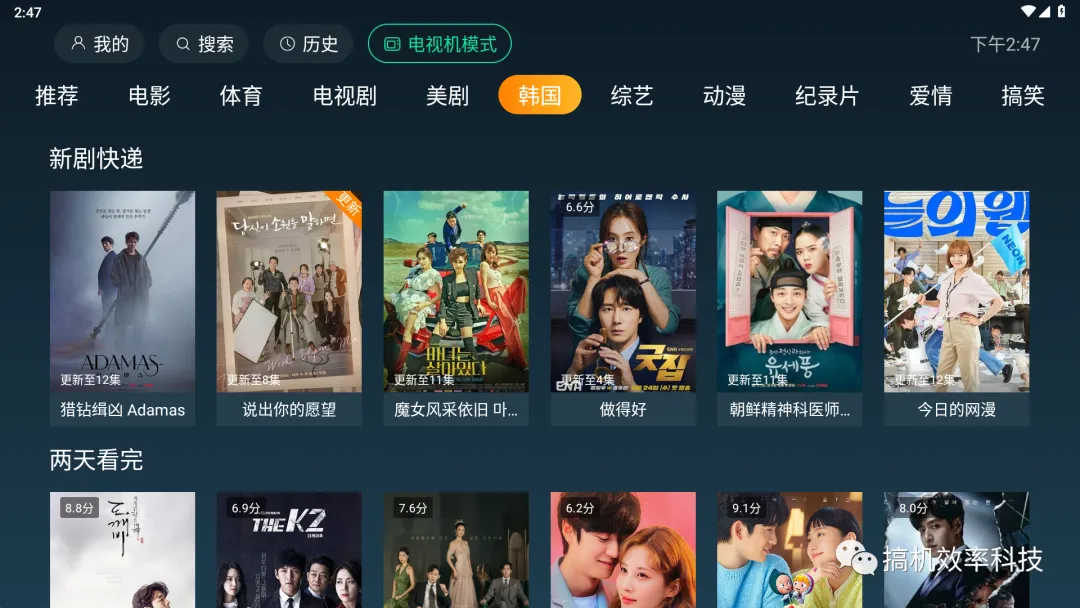The height and width of the screenshot is (608, 1080).
Task: Tap the Wi-Fi status bar icon
Action: [x=1028, y=11]
